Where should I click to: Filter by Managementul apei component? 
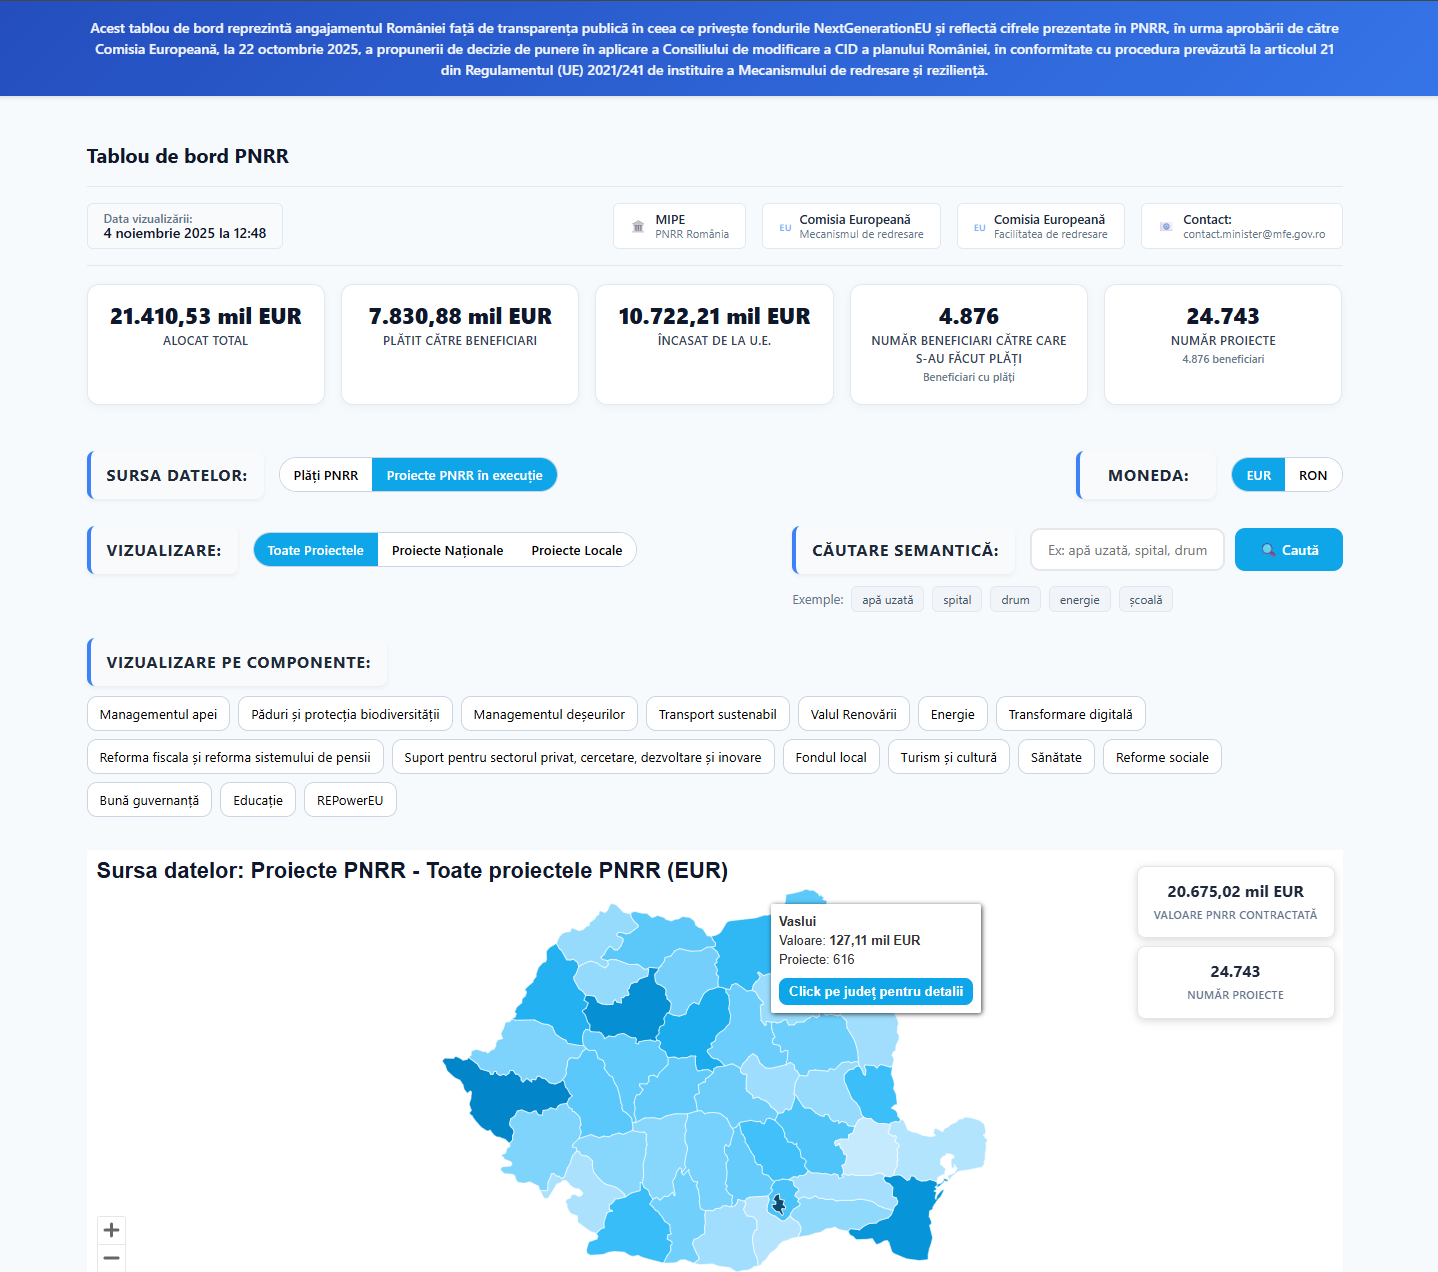click(158, 714)
